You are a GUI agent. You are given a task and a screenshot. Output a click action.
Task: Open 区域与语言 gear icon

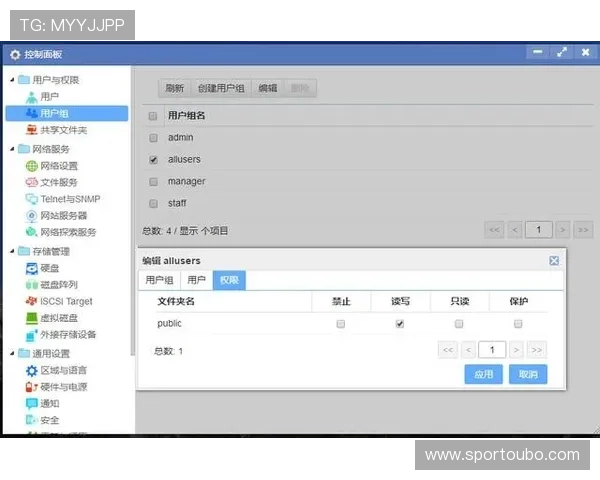pyautogui.click(x=31, y=371)
